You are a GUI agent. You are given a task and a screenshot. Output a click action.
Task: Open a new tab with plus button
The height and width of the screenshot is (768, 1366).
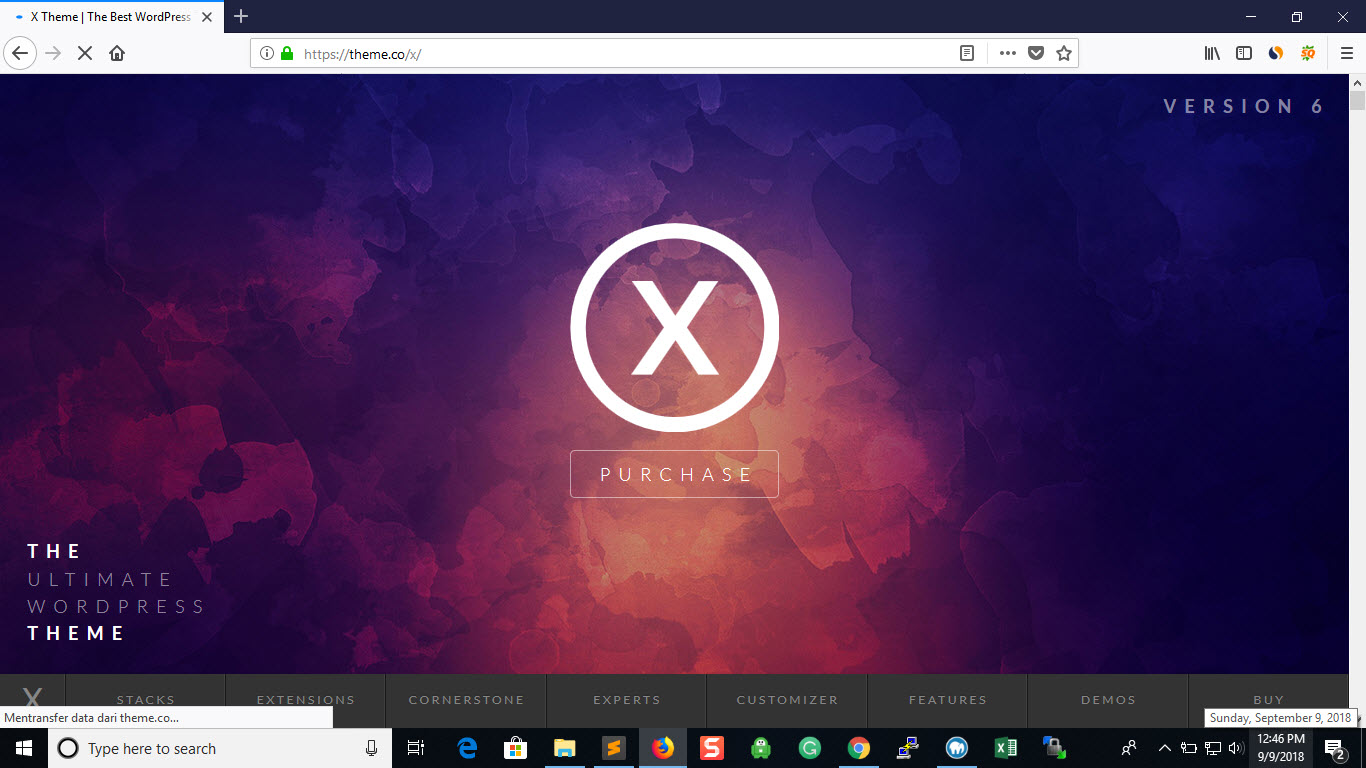tap(241, 16)
